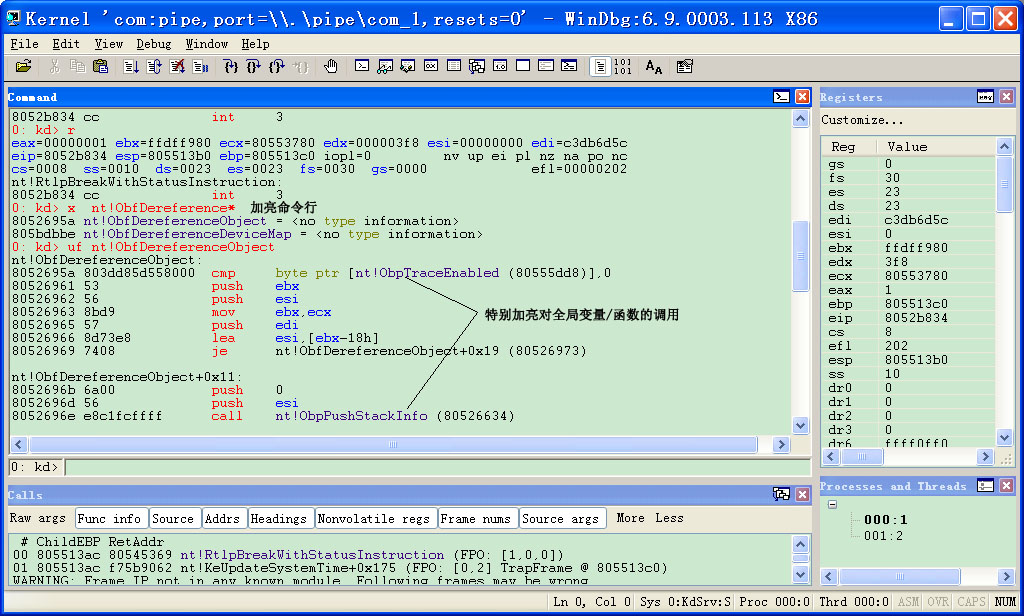Open the Locals window icon
Screen dimensions: 1024x616
pos(408,66)
